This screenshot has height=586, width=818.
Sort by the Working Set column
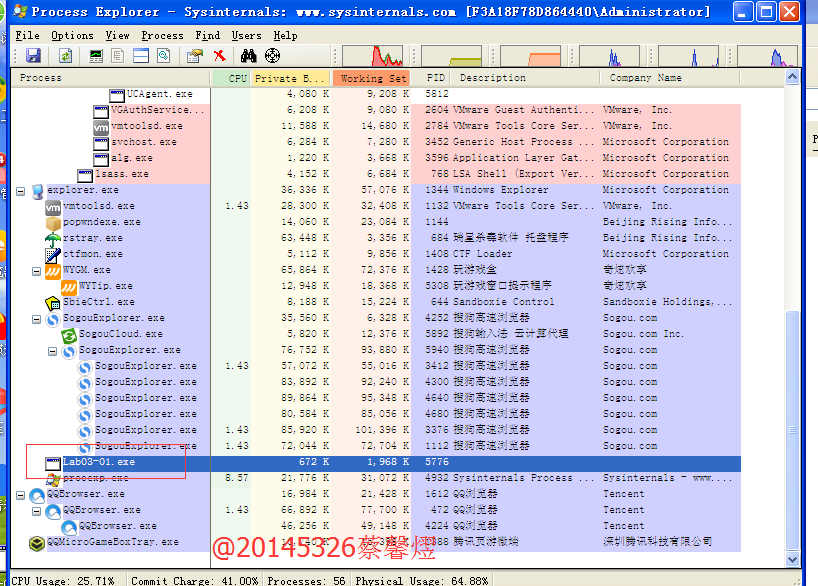click(372, 77)
